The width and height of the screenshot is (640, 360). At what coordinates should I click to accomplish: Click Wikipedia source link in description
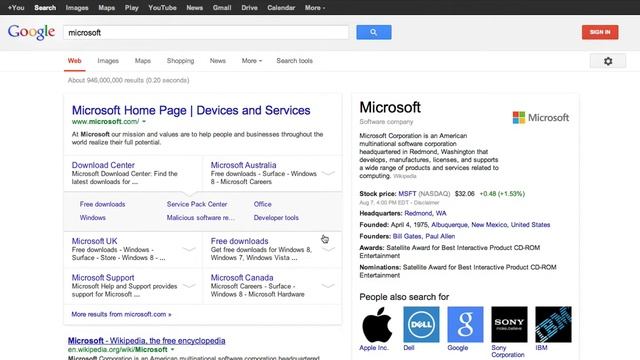tap(404, 176)
